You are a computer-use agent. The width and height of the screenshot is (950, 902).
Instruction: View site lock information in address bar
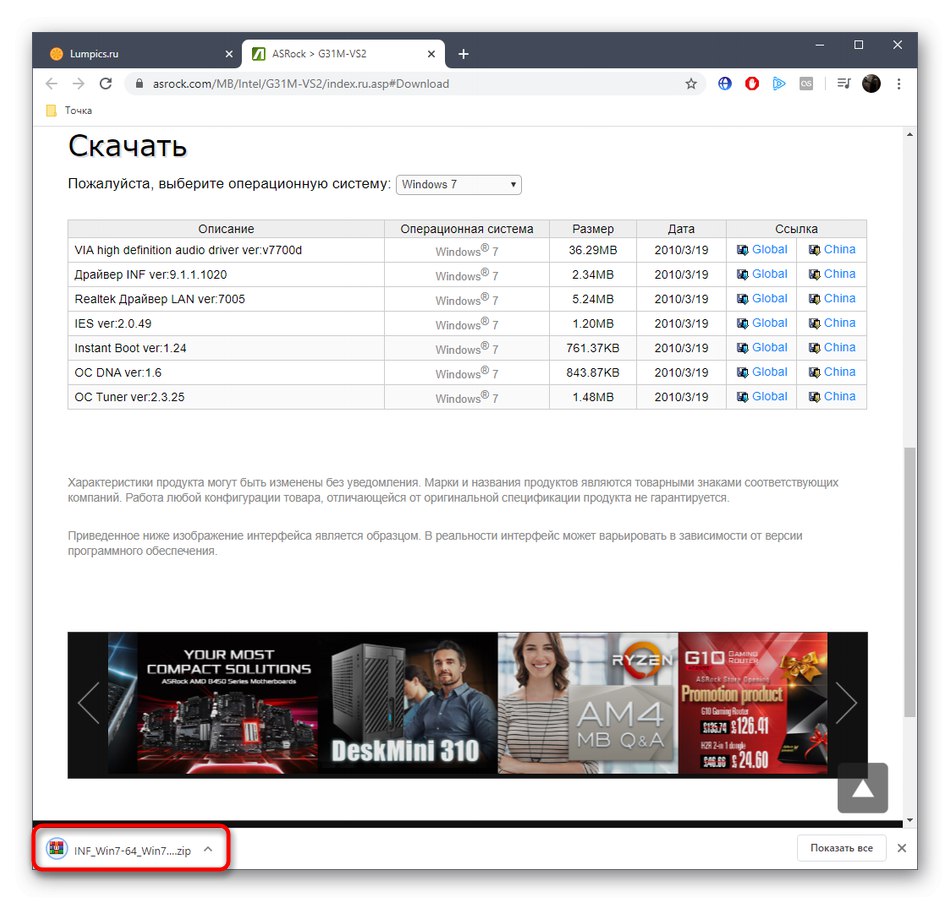(x=139, y=84)
